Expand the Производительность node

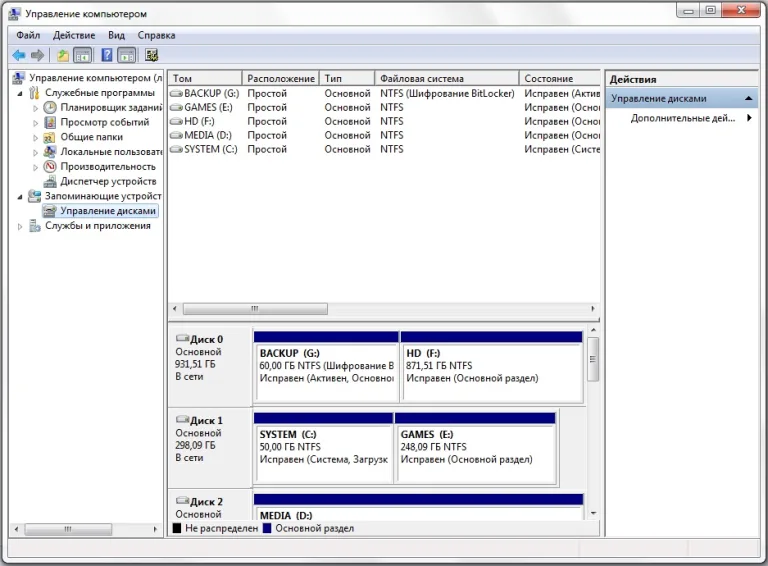tap(35, 167)
